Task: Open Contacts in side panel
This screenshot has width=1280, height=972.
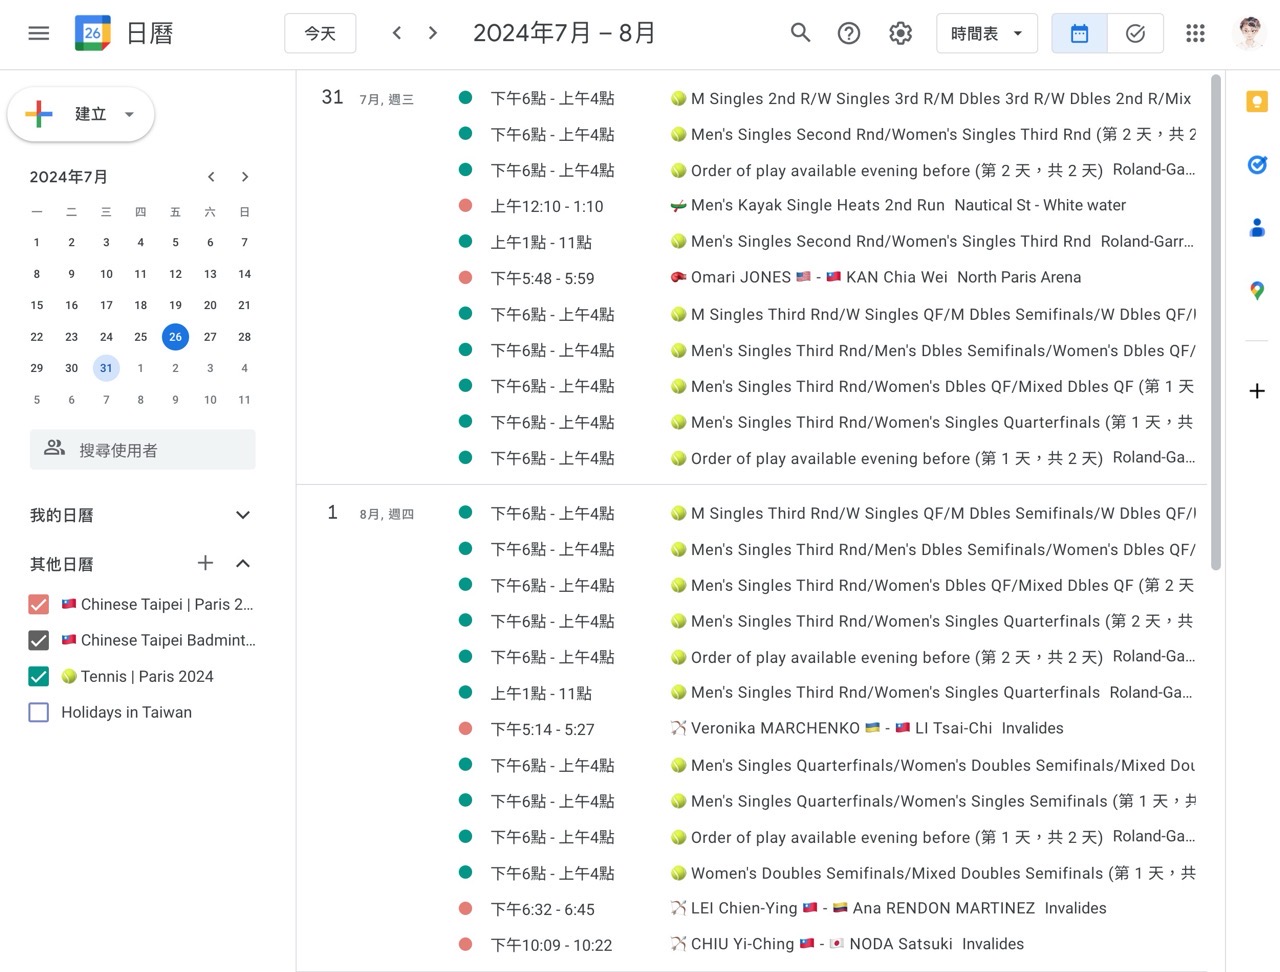Action: (1257, 228)
